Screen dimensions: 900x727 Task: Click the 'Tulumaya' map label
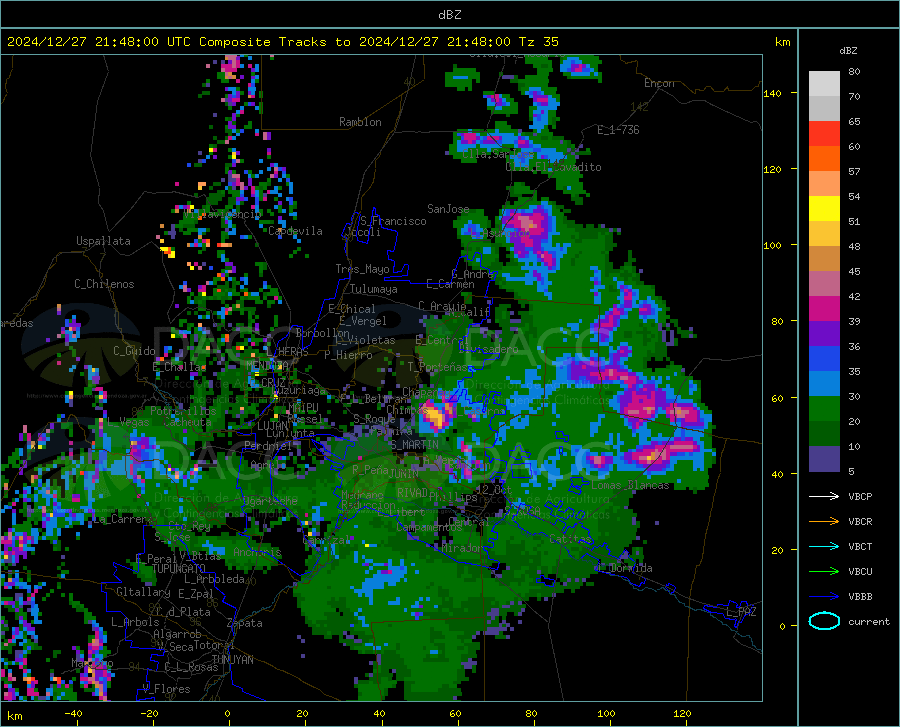click(x=374, y=289)
